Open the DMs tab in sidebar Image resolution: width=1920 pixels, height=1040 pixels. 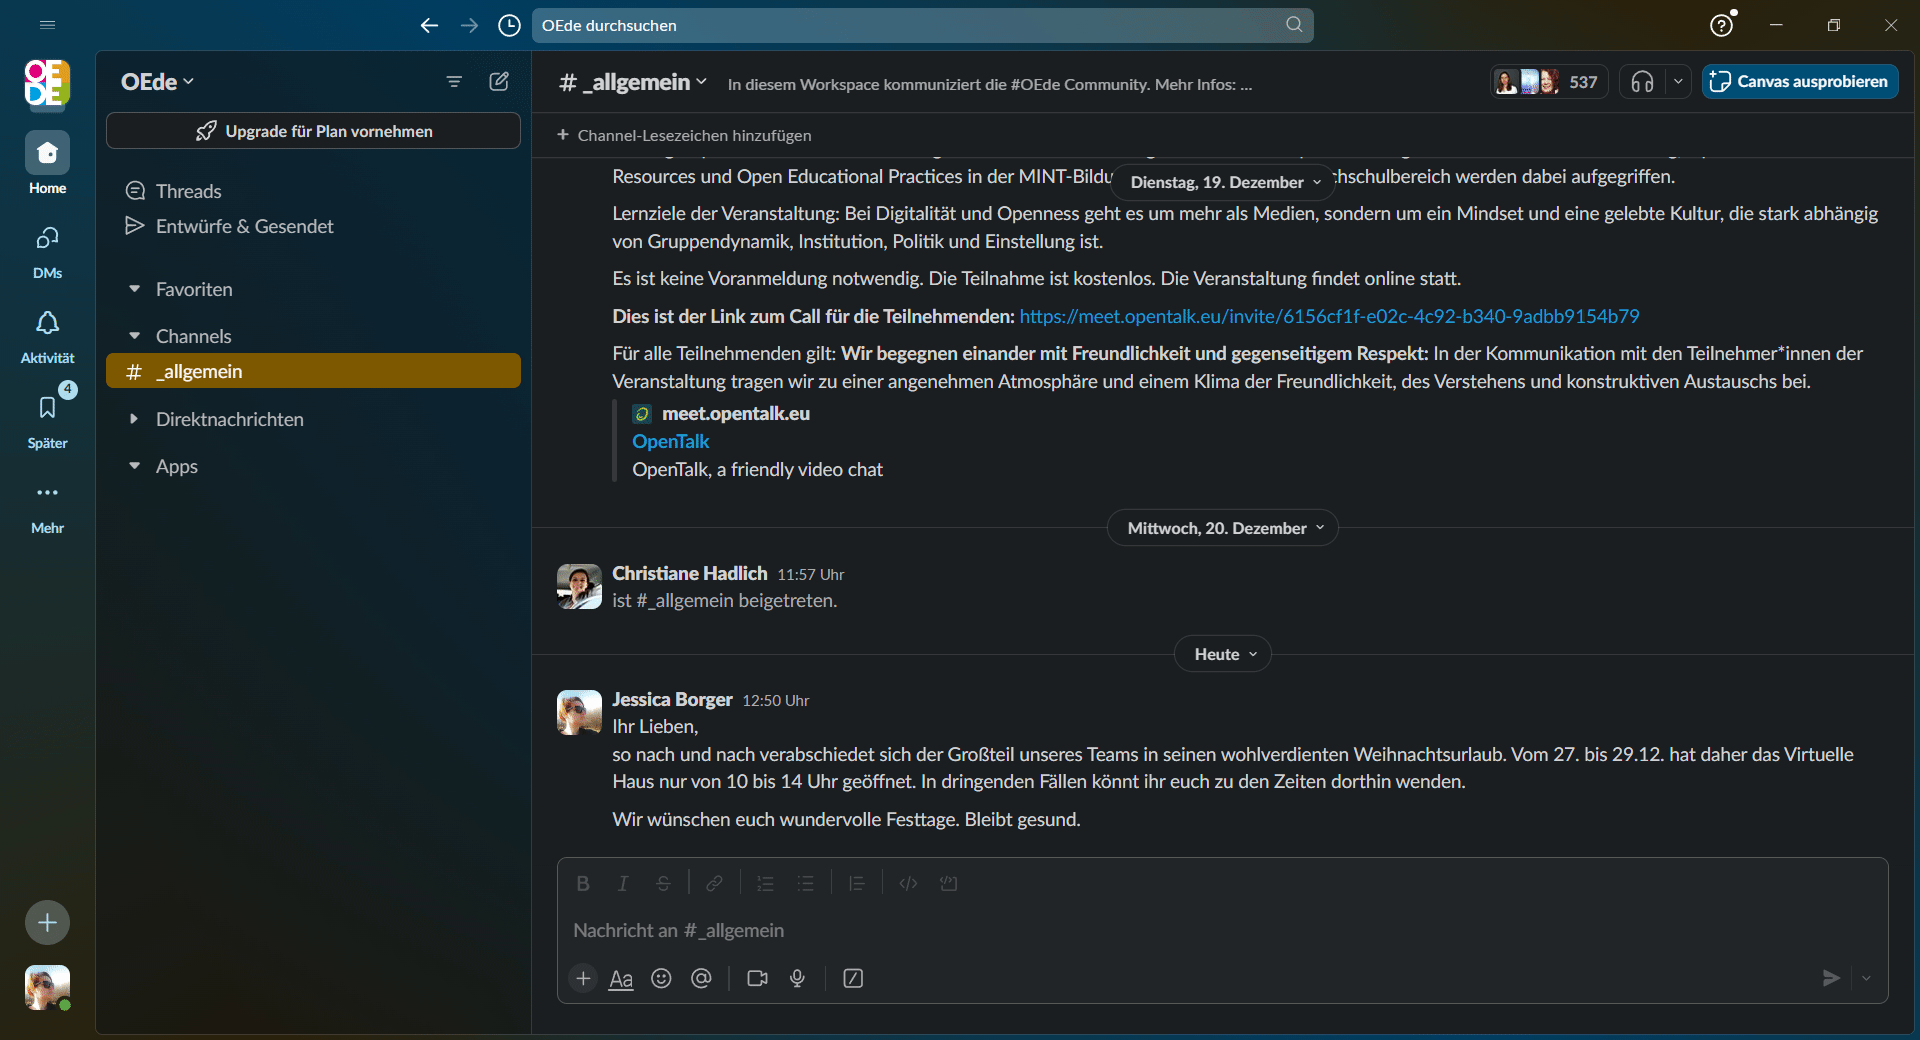pos(47,250)
